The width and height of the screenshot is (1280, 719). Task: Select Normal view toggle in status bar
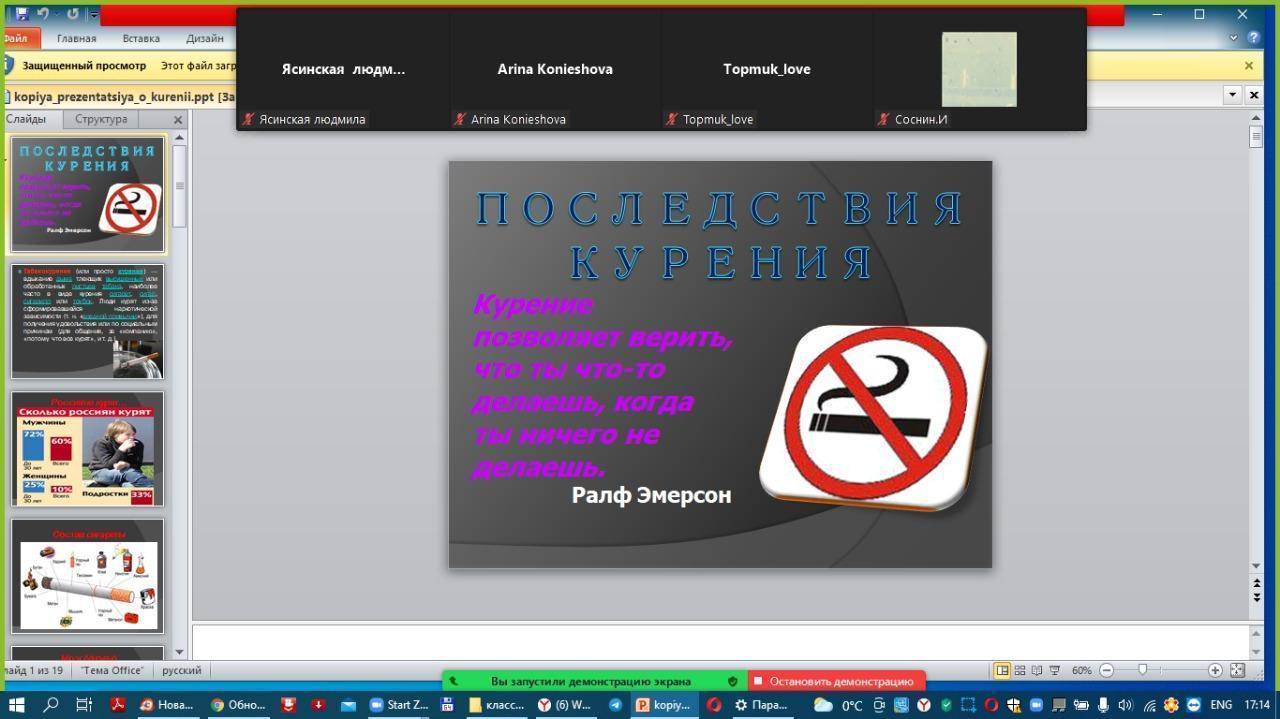tap(1002, 670)
